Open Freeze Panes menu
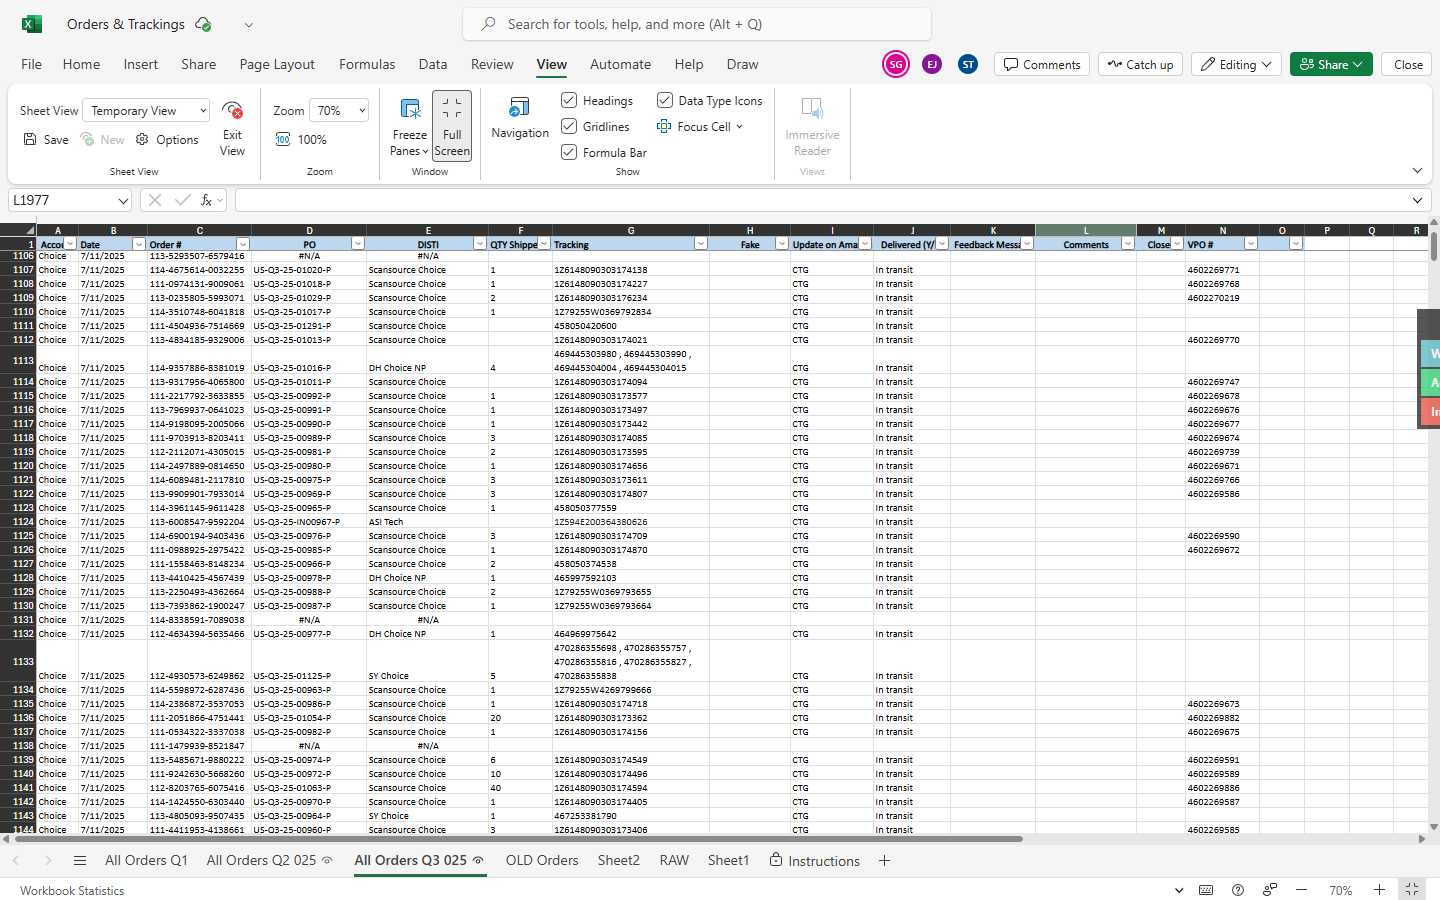 click(409, 127)
